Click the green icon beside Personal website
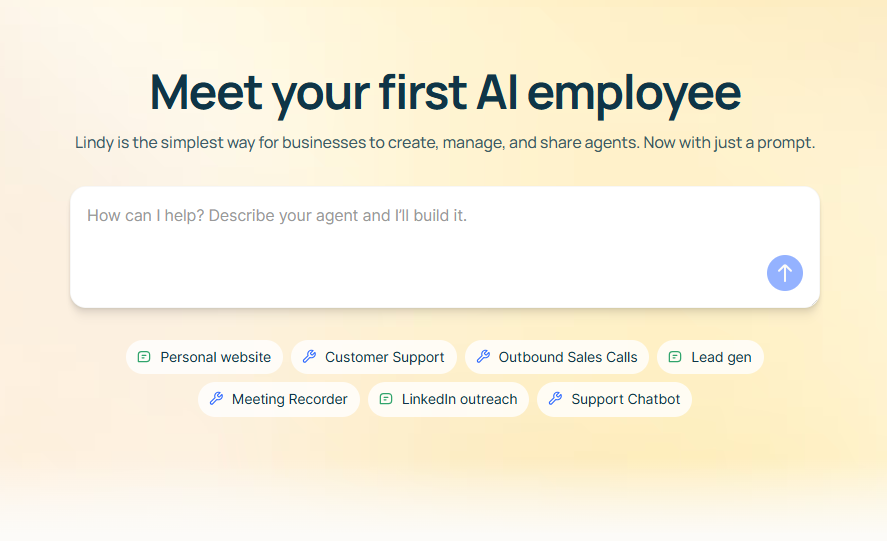The width and height of the screenshot is (887, 541). click(x=144, y=357)
